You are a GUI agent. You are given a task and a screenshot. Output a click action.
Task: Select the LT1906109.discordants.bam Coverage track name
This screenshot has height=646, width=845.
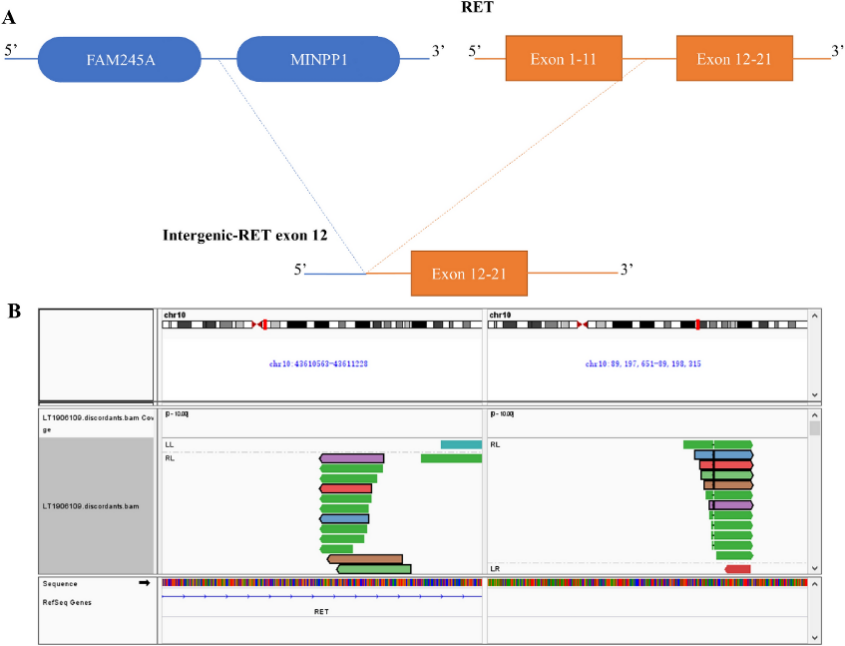96,421
